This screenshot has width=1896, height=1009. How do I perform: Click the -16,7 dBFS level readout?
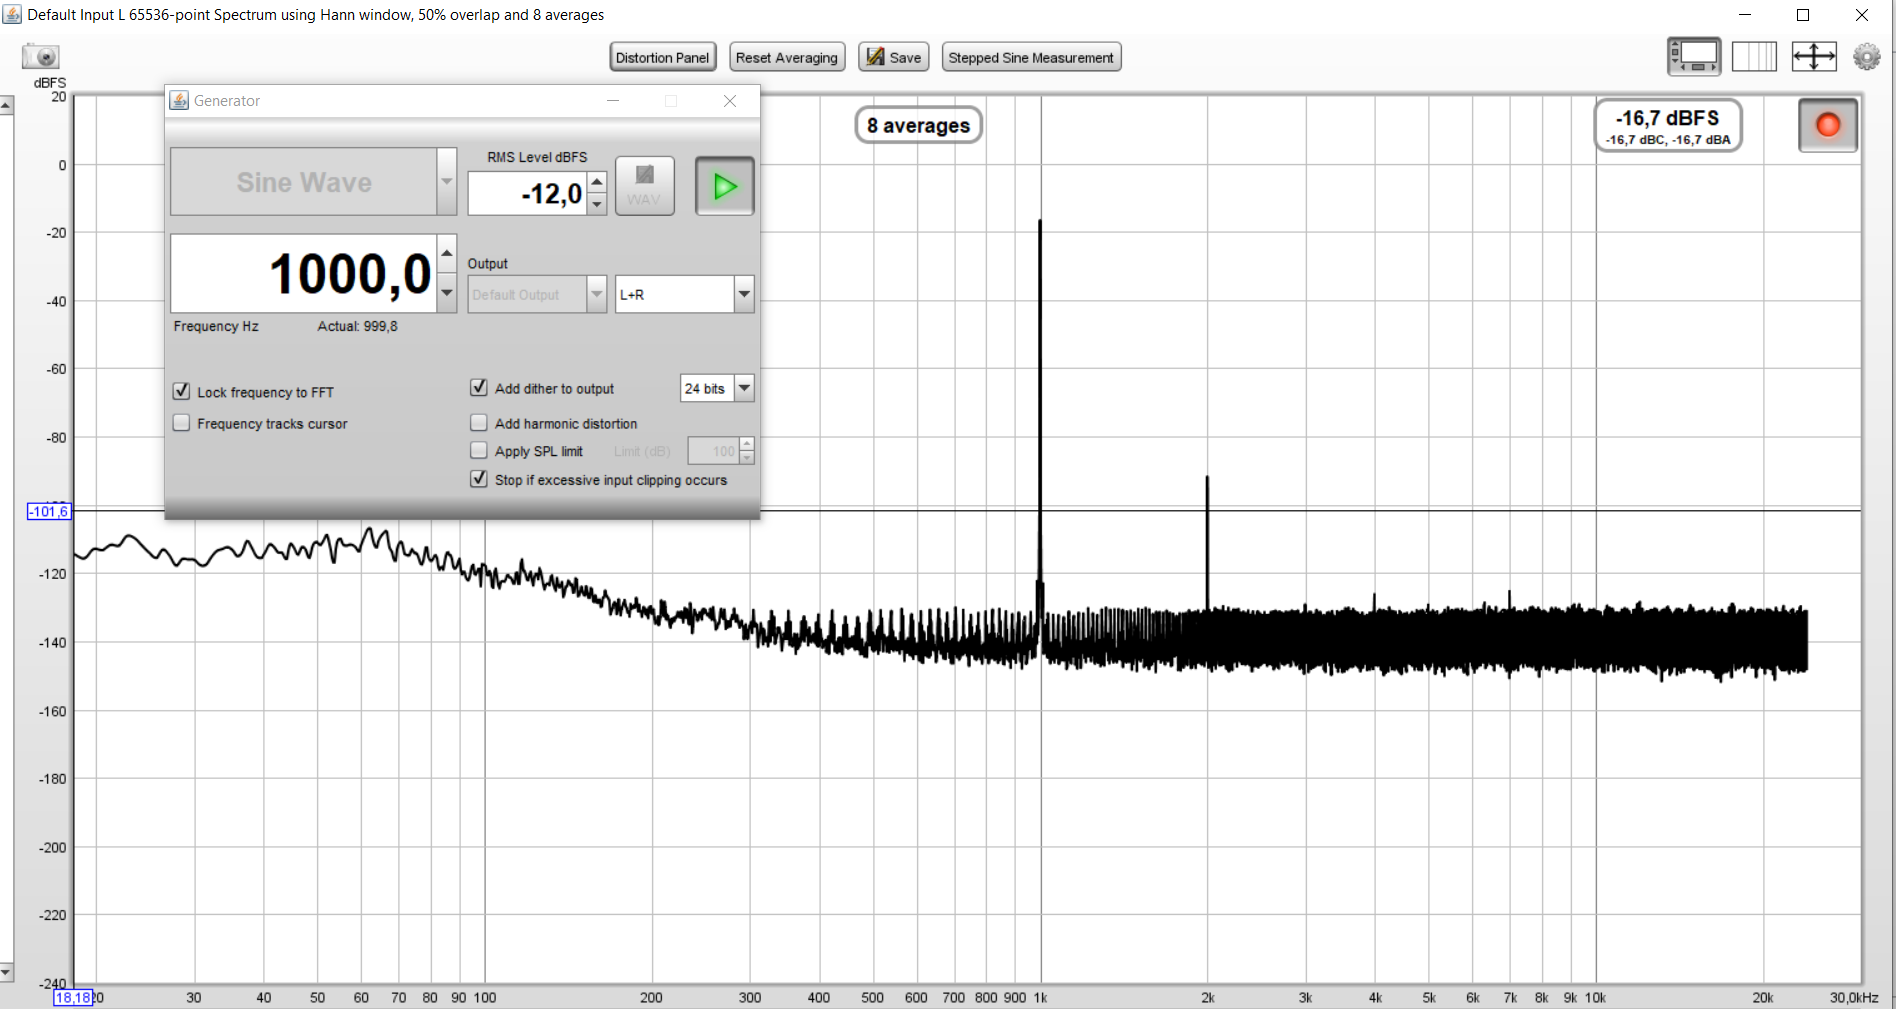1668,125
